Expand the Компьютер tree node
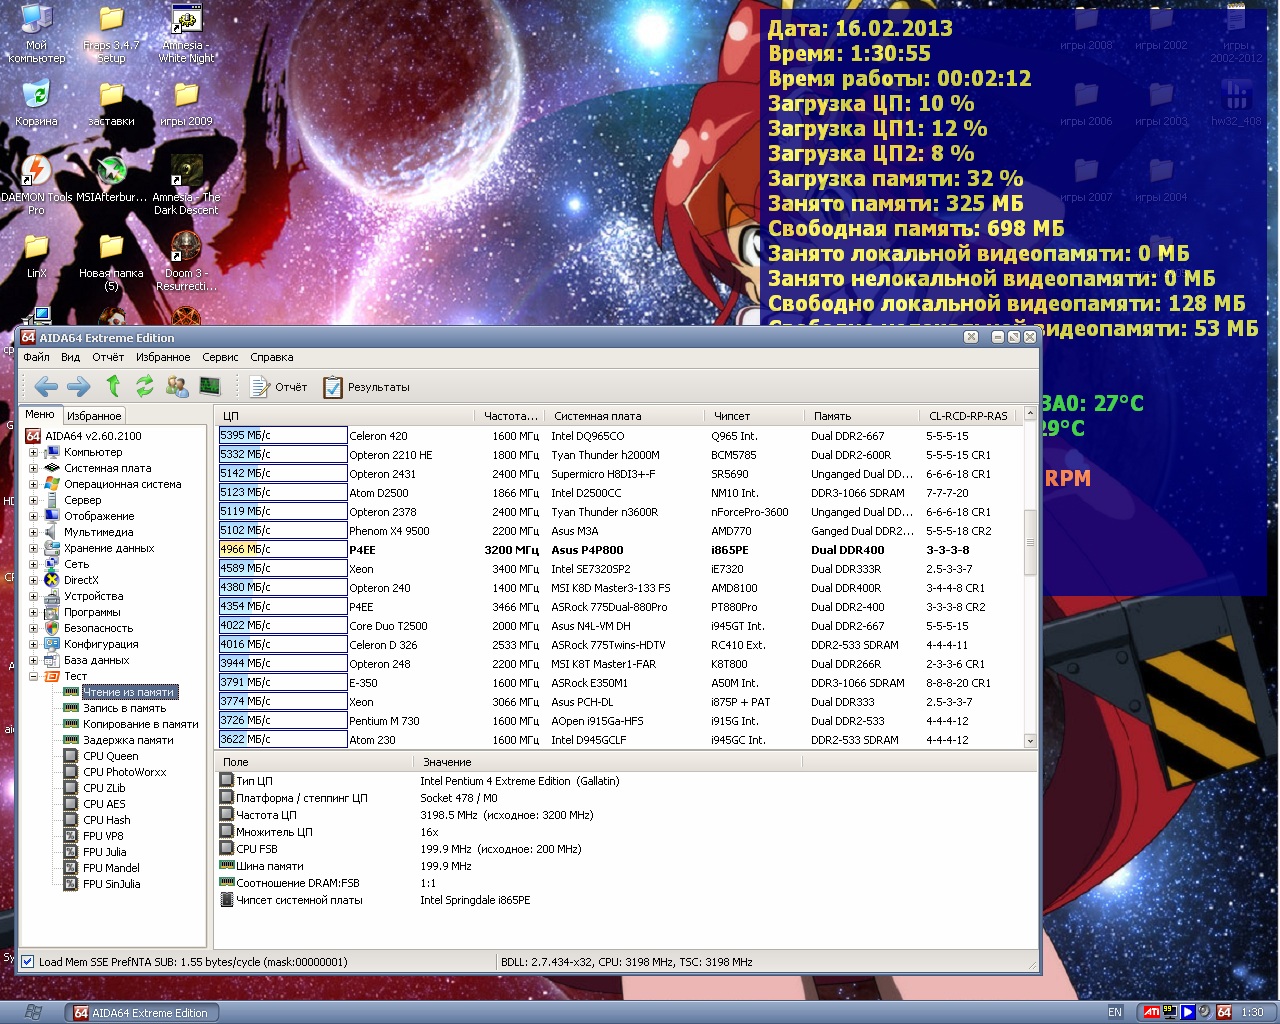Viewport: 1280px width, 1024px height. click(33, 452)
